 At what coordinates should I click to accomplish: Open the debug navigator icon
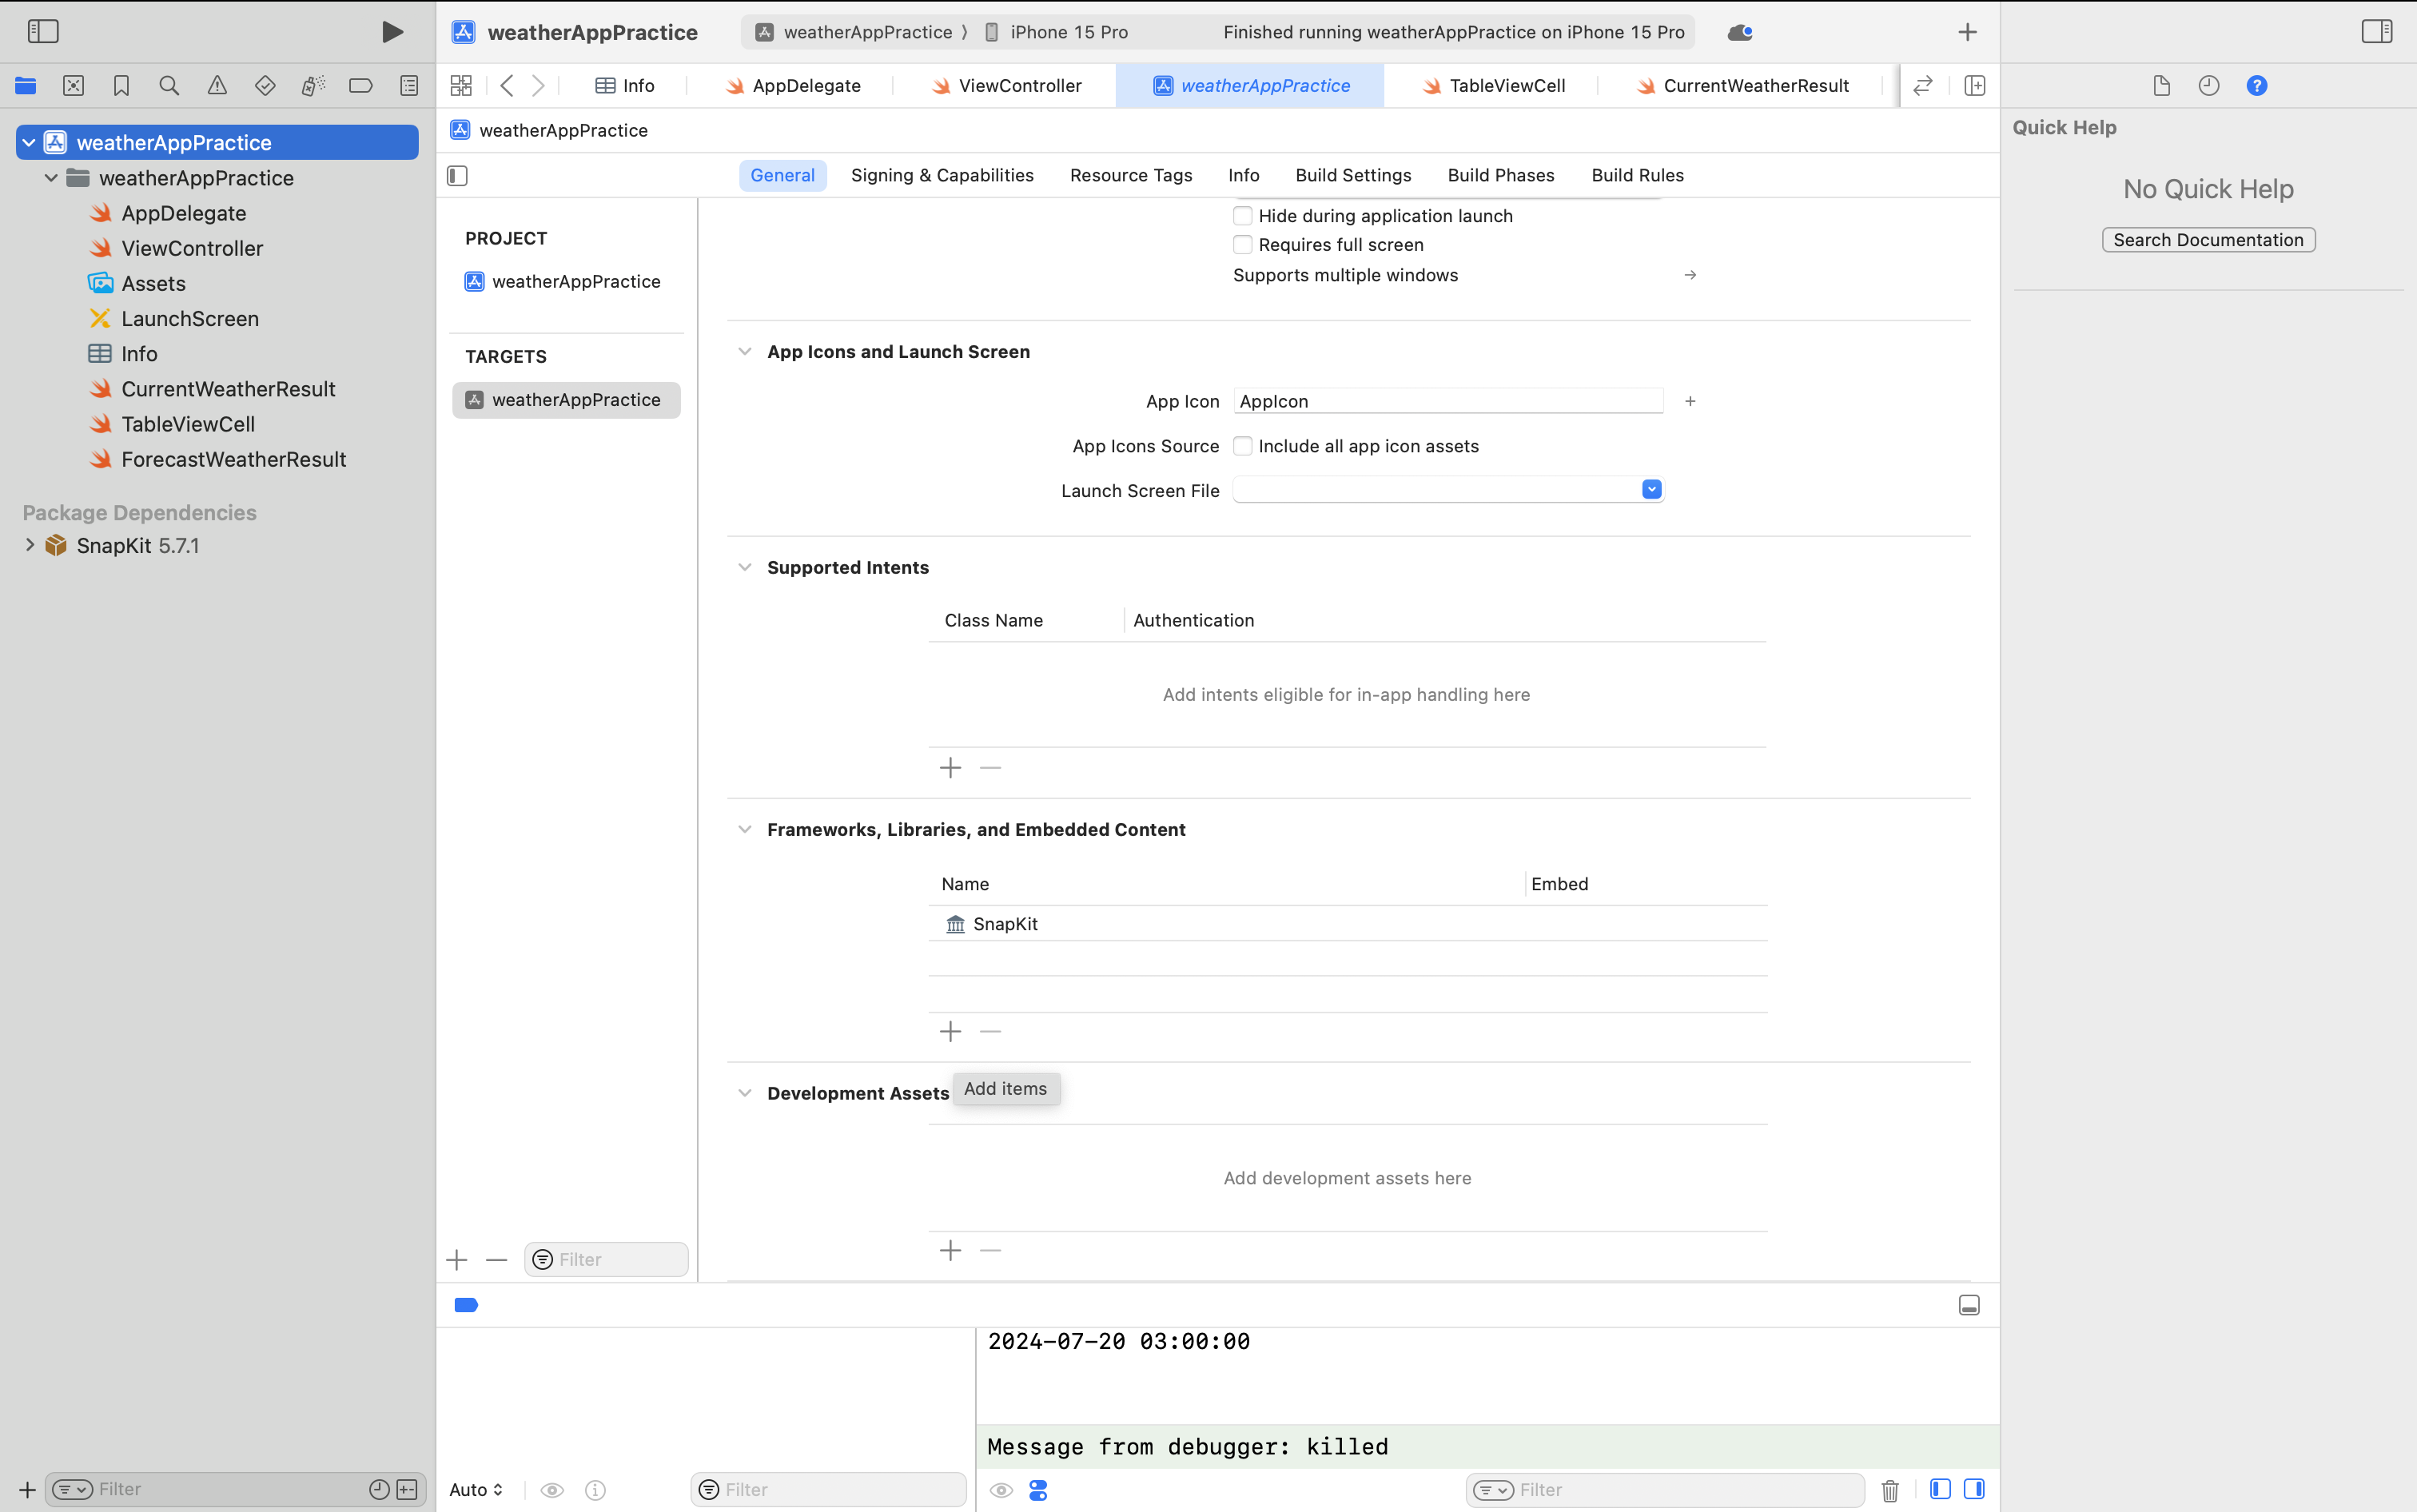point(313,86)
